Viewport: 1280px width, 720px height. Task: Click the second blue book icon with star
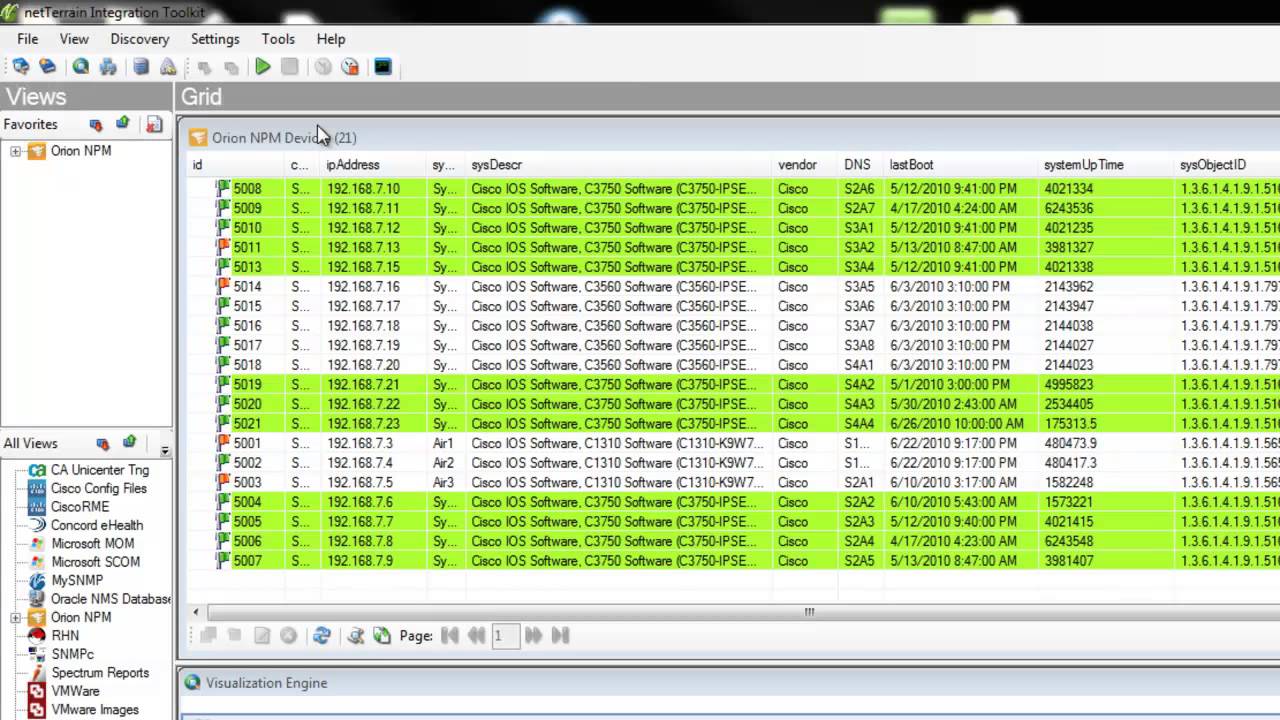click(x=47, y=67)
